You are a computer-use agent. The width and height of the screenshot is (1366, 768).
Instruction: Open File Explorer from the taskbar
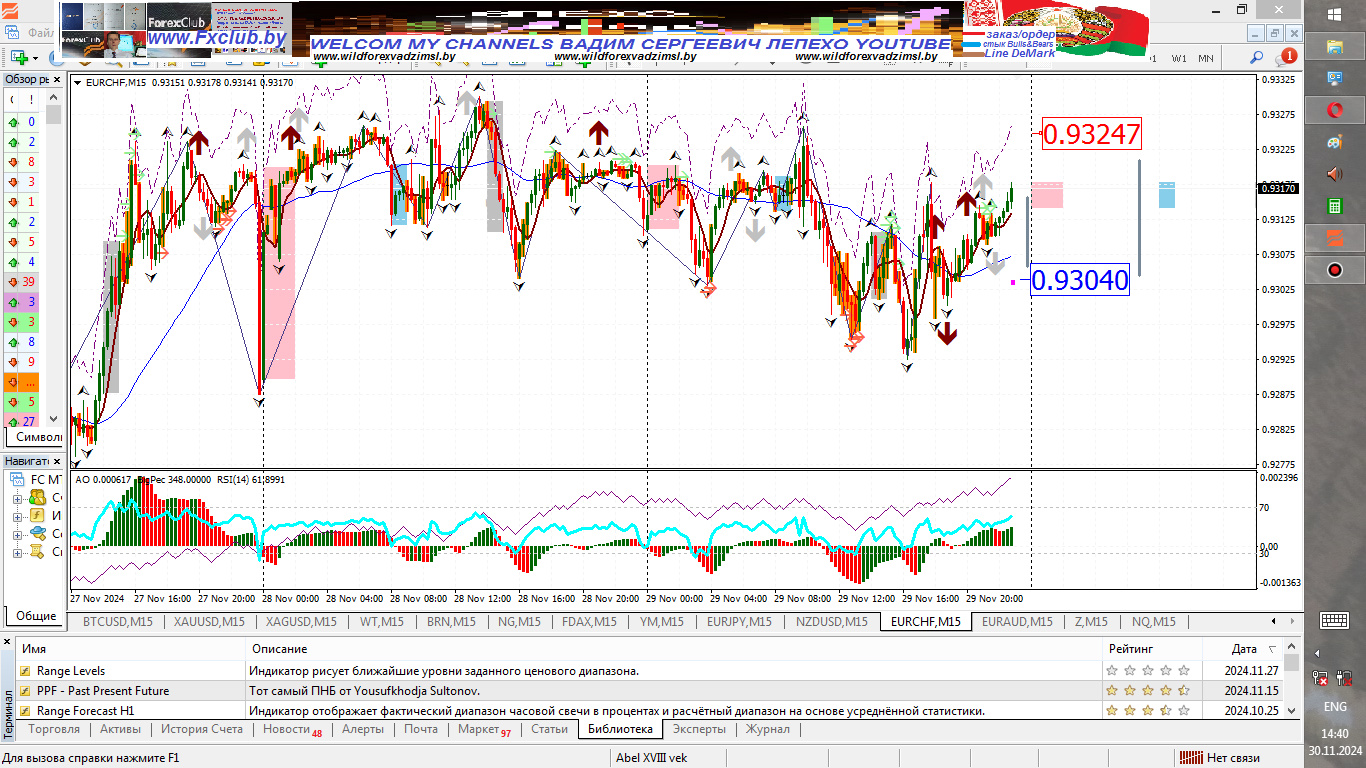tap(1334, 46)
